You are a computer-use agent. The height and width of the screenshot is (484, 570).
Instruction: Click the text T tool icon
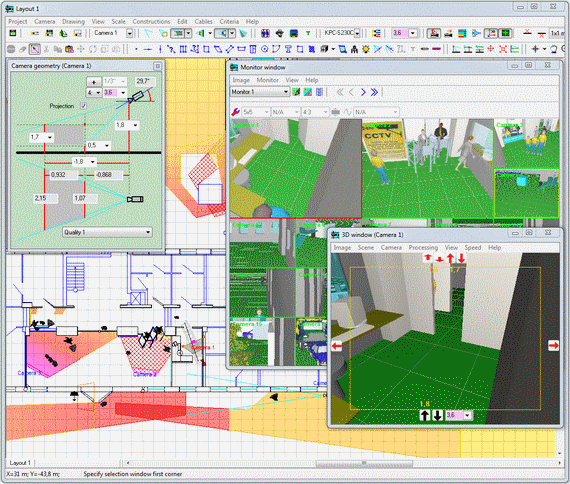coord(413,49)
